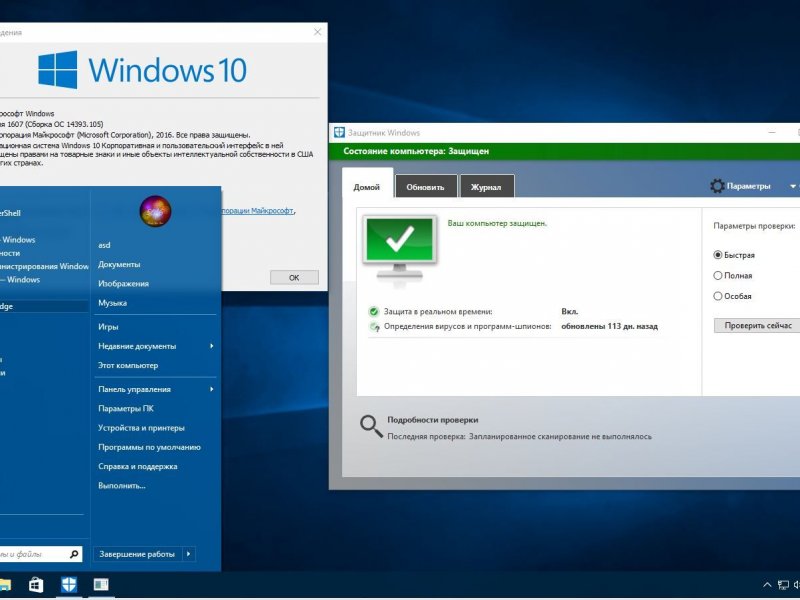This screenshot has width=800, height=600.
Task: Click the search magnifier in Start menu
Action: pyautogui.click(x=74, y=554)
